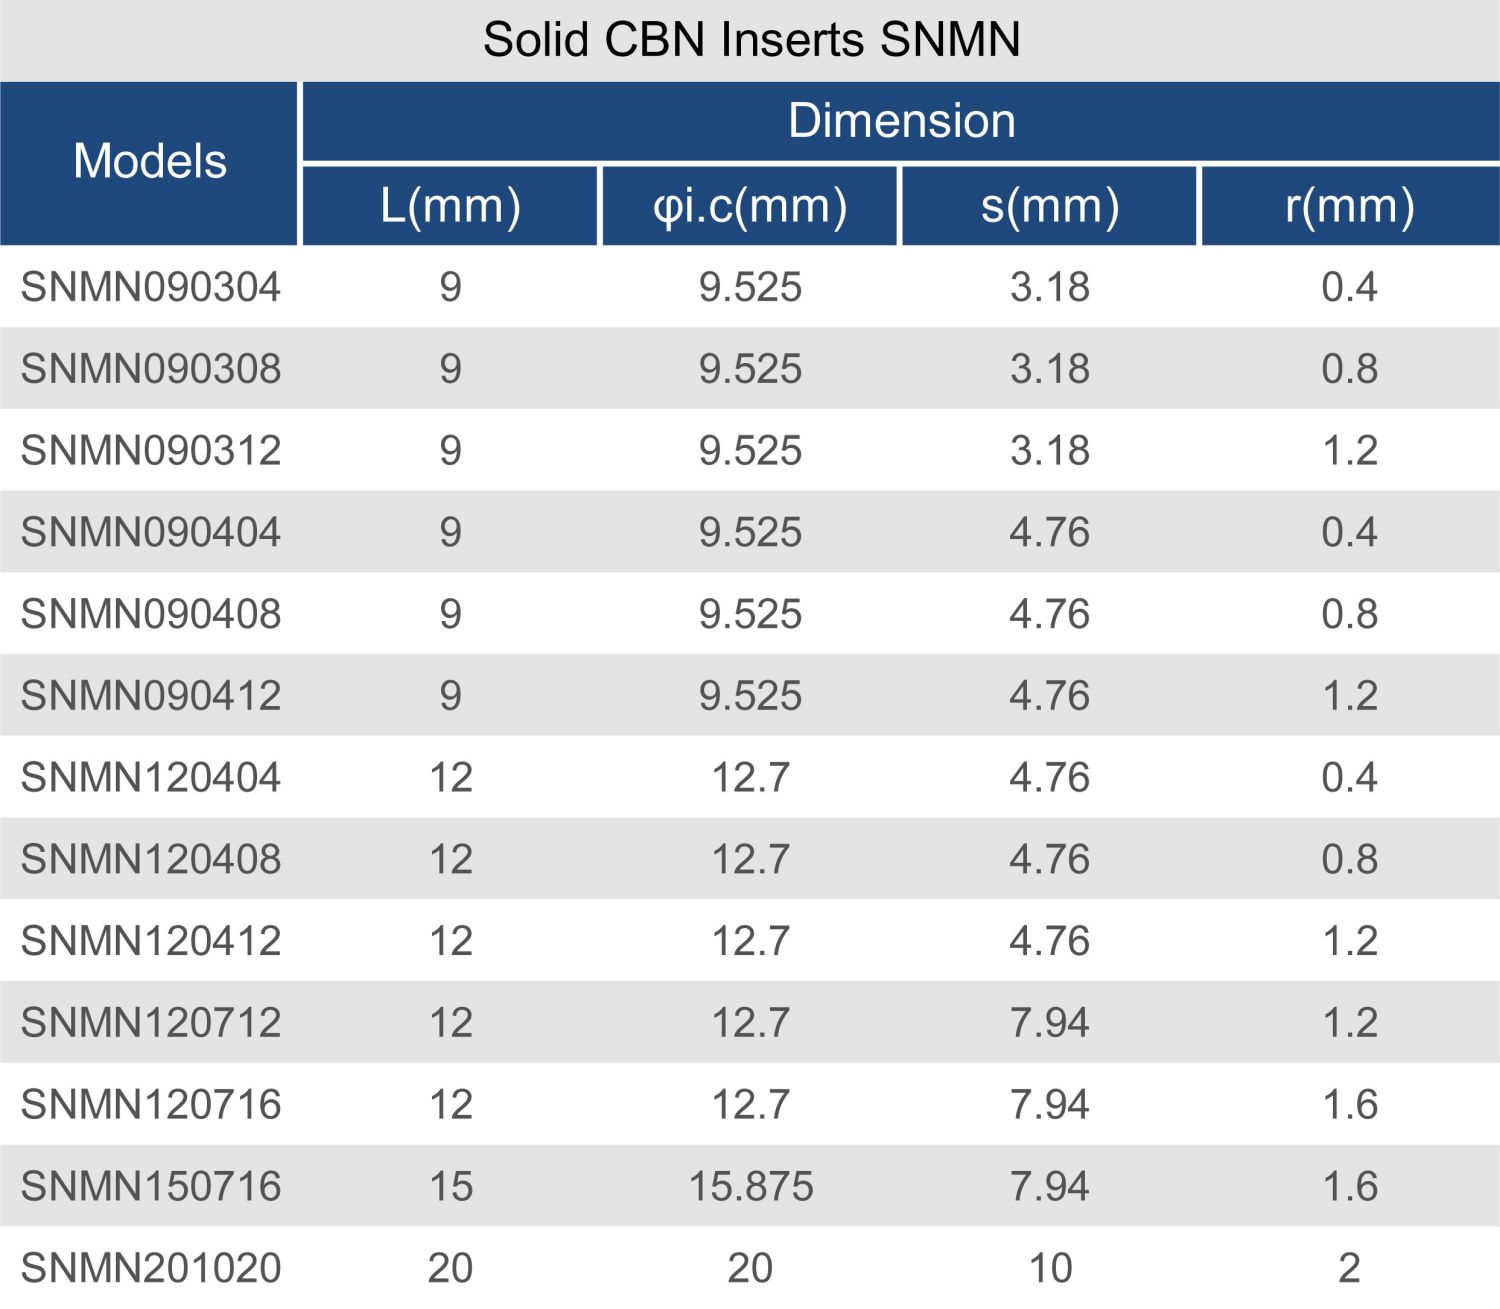Click the r(mm) column header

coord(1349,206)
